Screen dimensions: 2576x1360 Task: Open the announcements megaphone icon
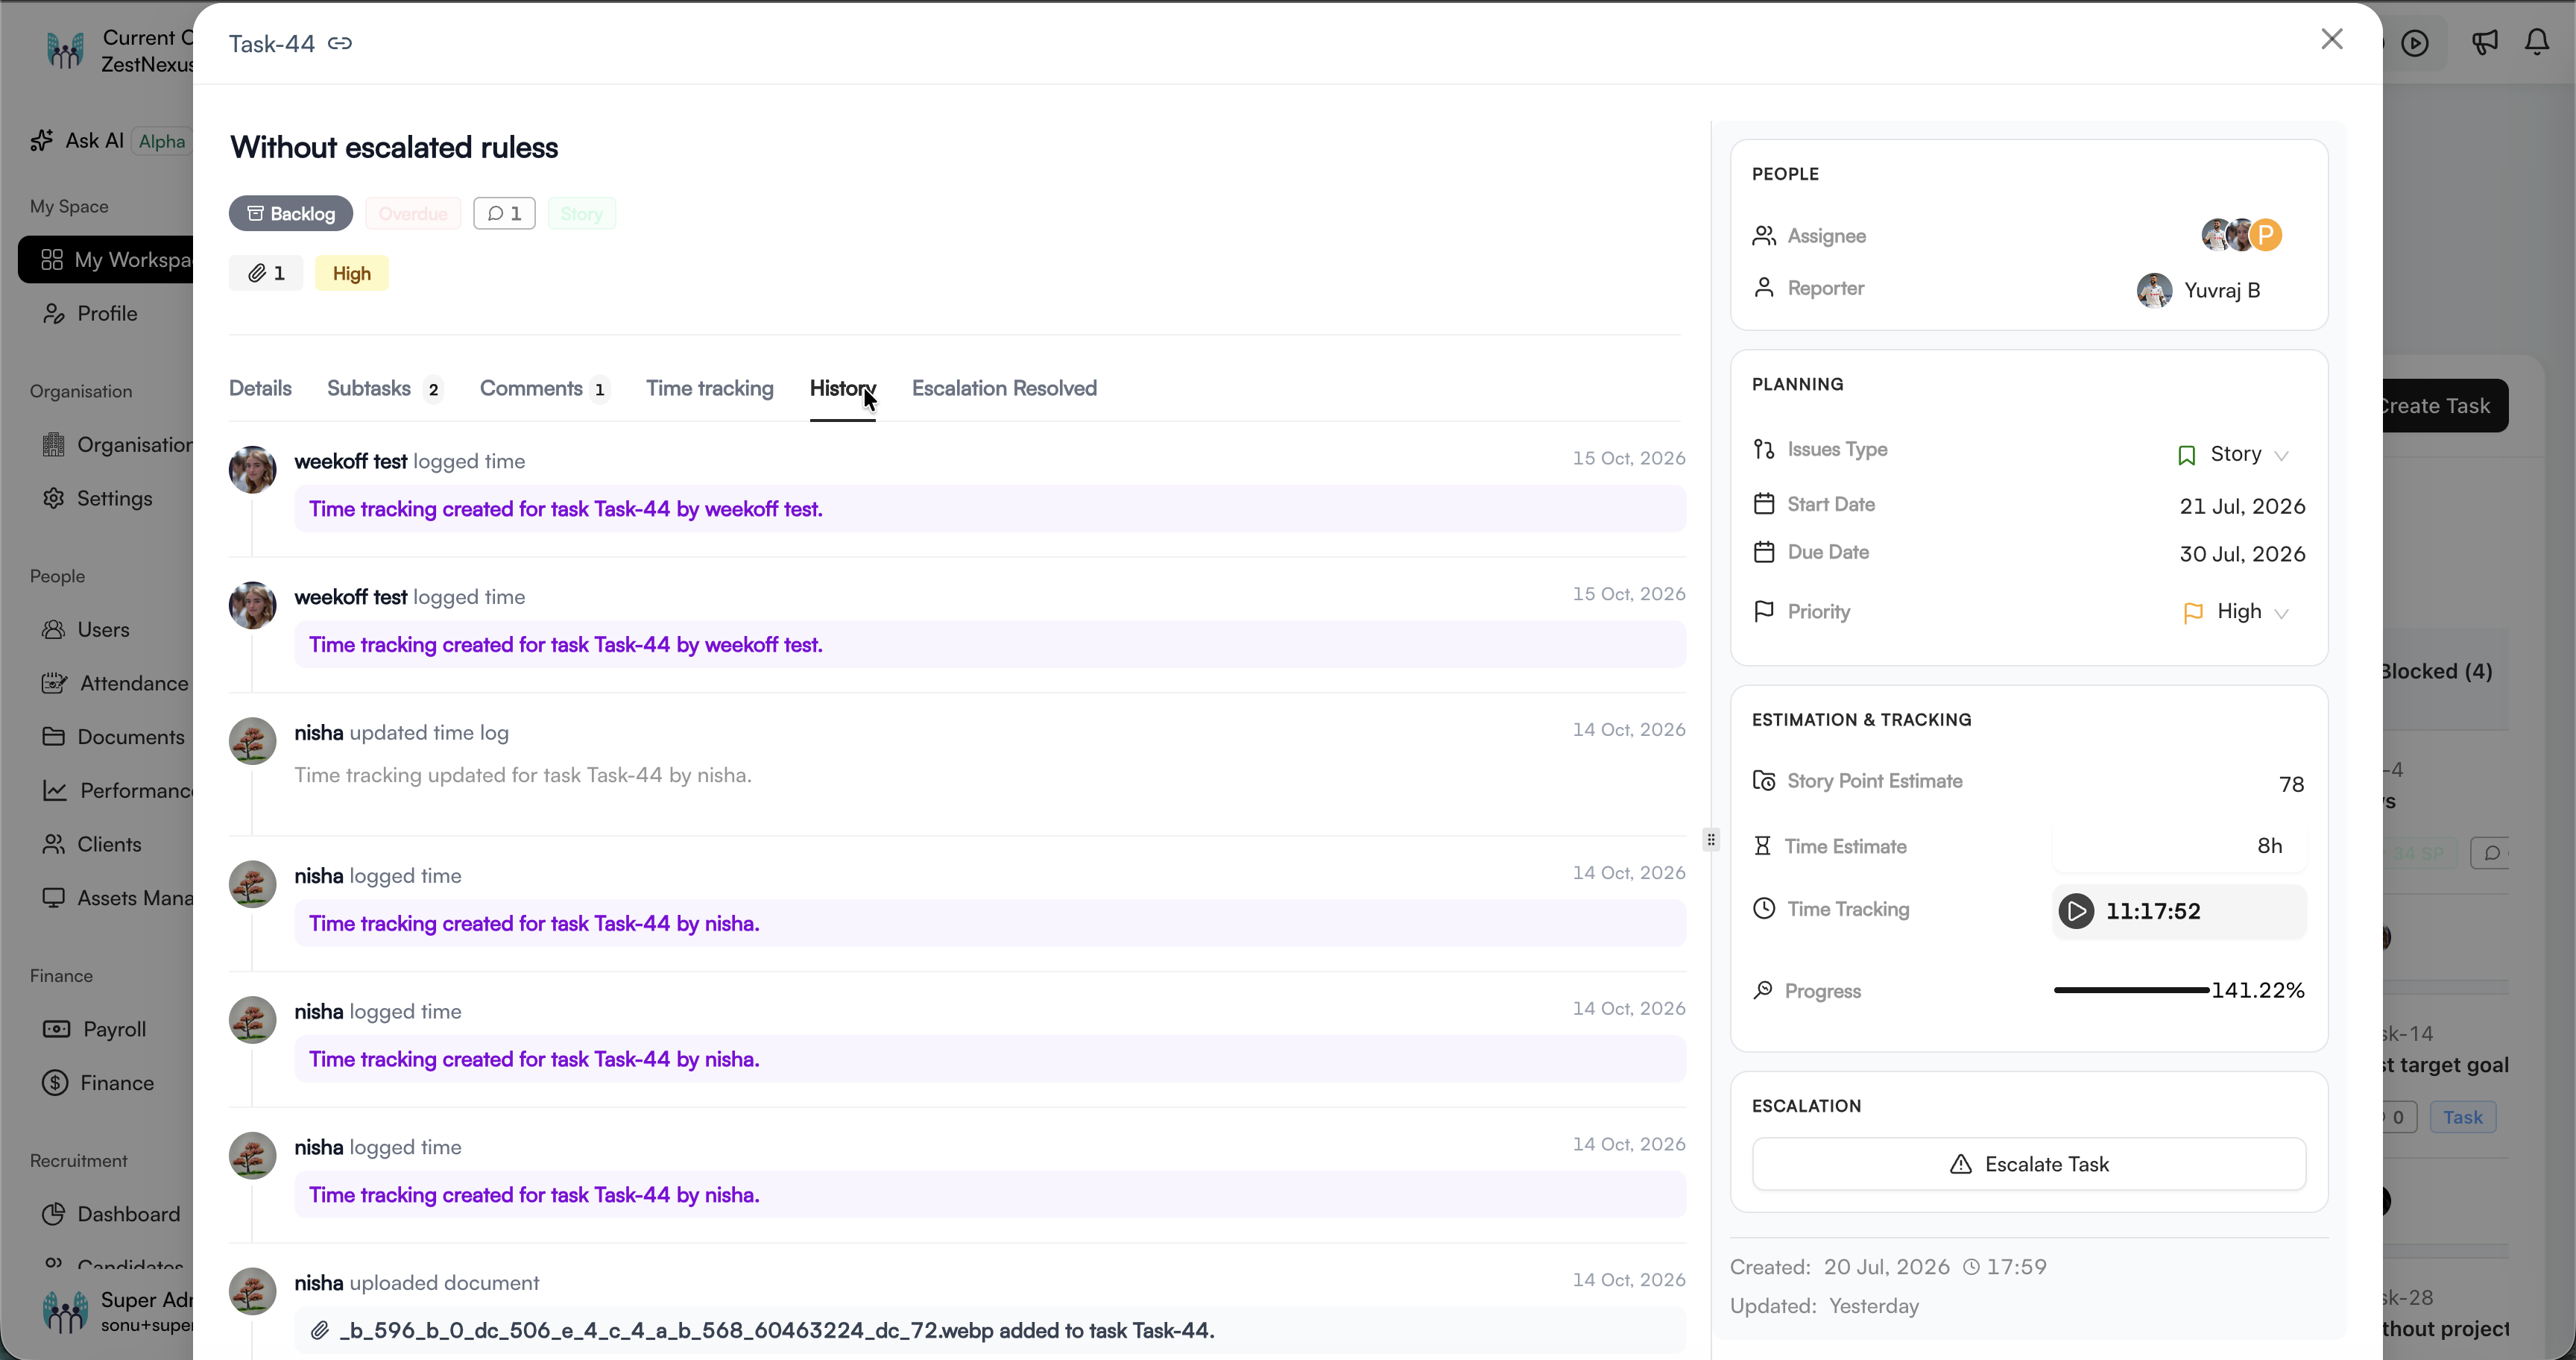pyautogui.click(x=2485, y=42)
